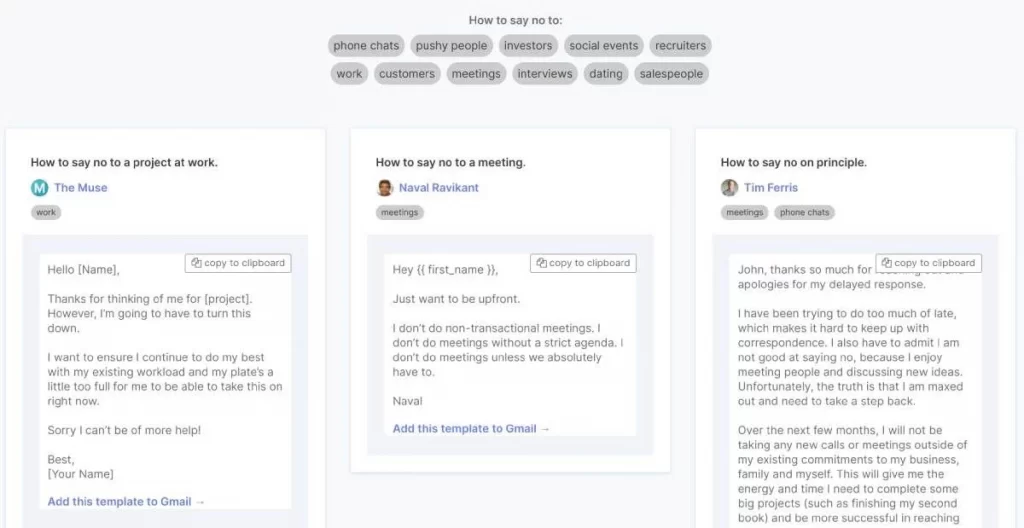Click Naval Ravikant's profile photo
This screenshot has height=528, width=1024.
point(385,188)
